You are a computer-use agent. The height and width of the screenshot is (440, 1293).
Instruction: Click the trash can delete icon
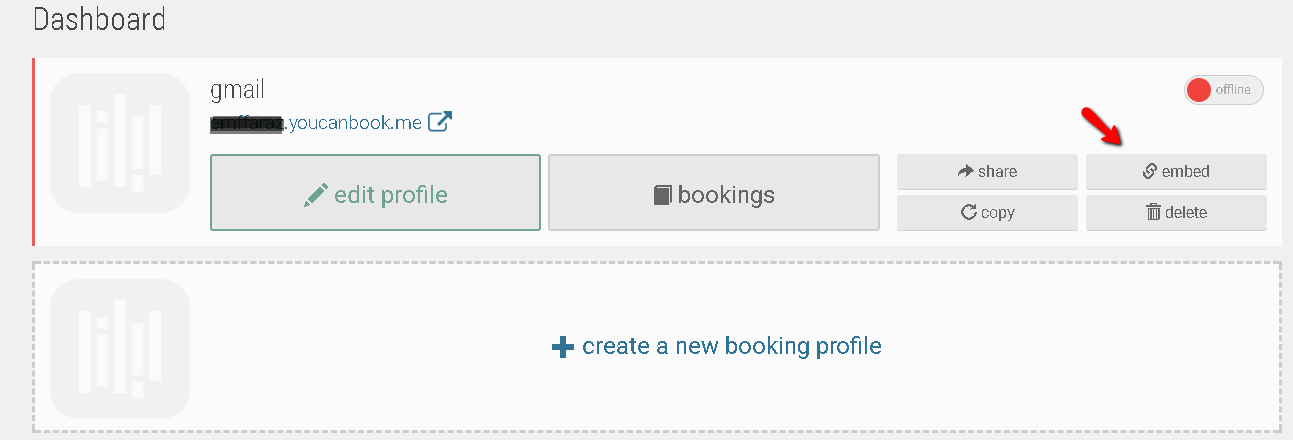point(1153,212)
